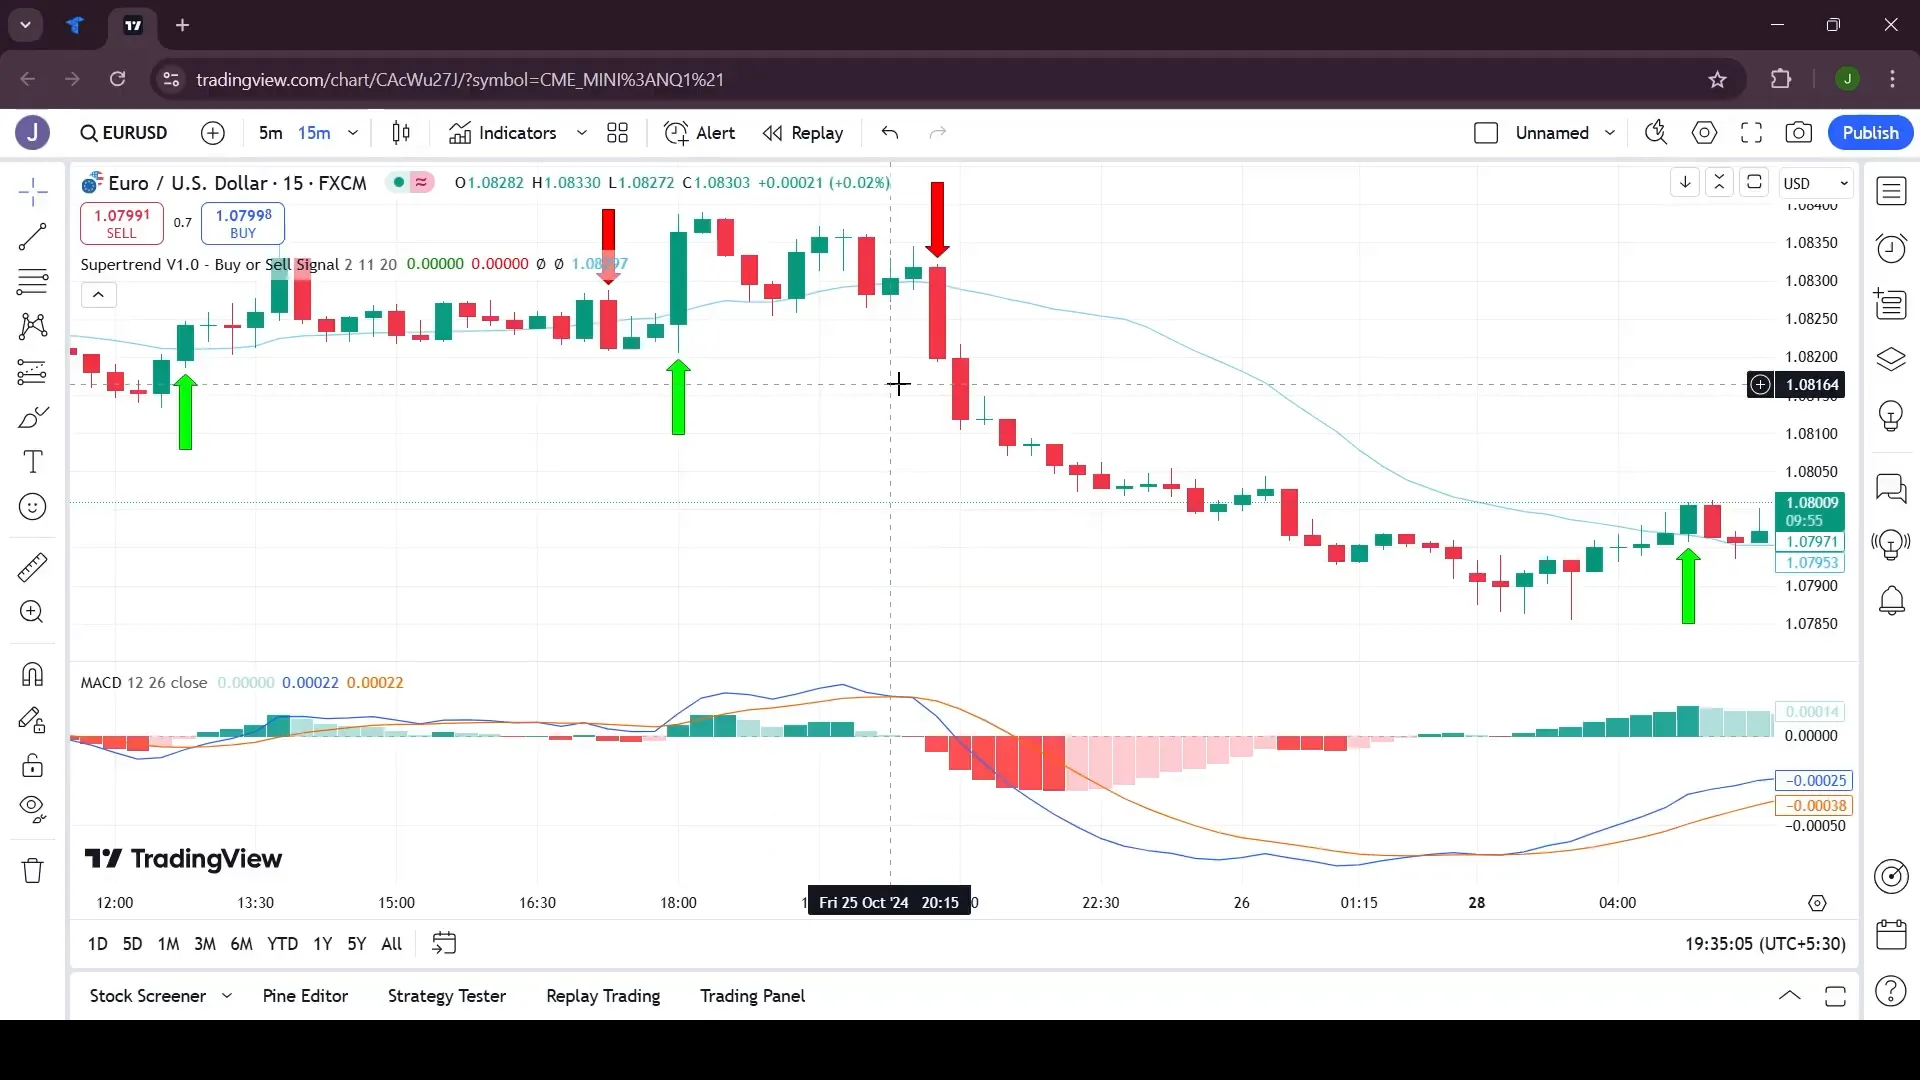Open the watchlist panel icon
The image size is (1920, 1080).
point(1891,192)
